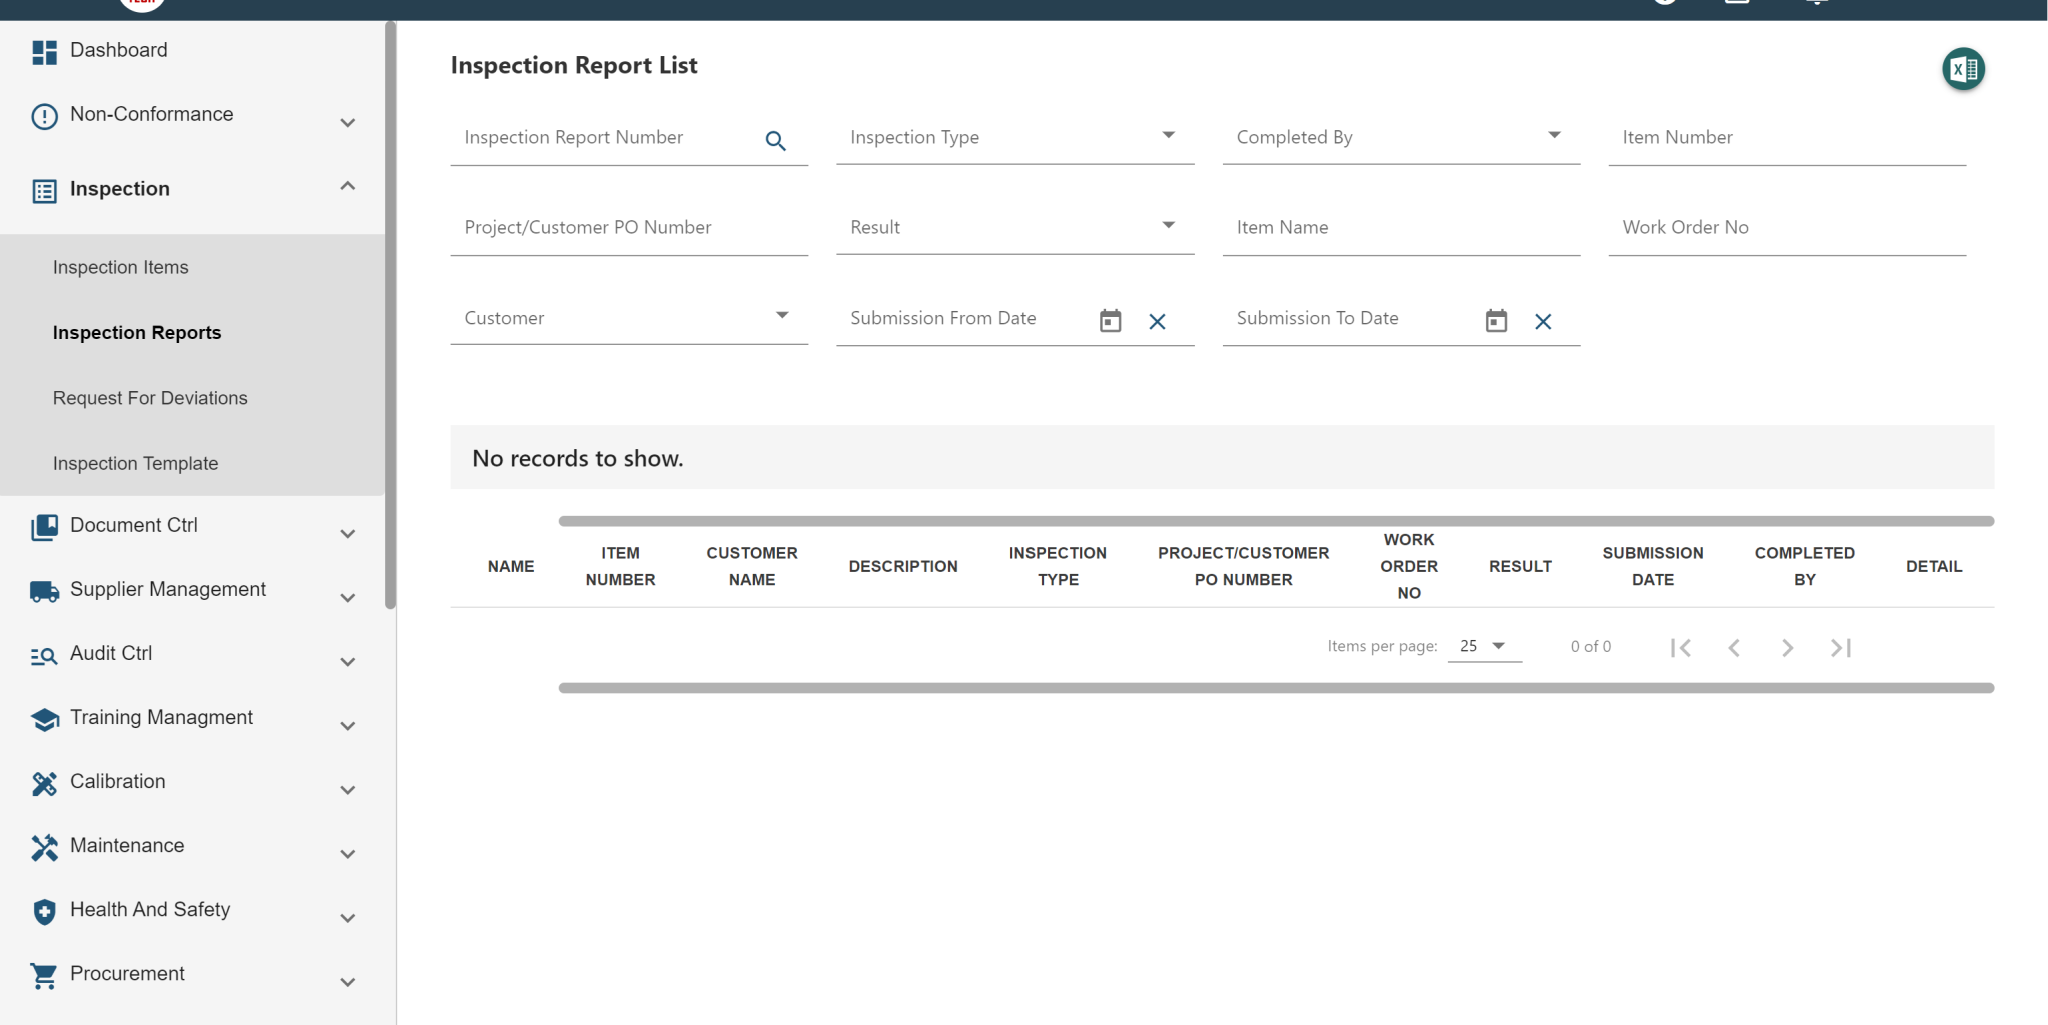Open the Supplier Management truck icon
Image resolution: width=2048 pixels, height=1025 pixels.
click(x=44, y=590)
